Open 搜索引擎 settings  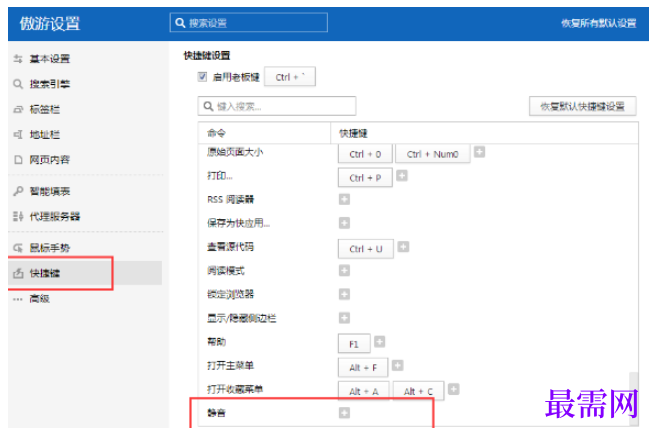click(49, 84)
